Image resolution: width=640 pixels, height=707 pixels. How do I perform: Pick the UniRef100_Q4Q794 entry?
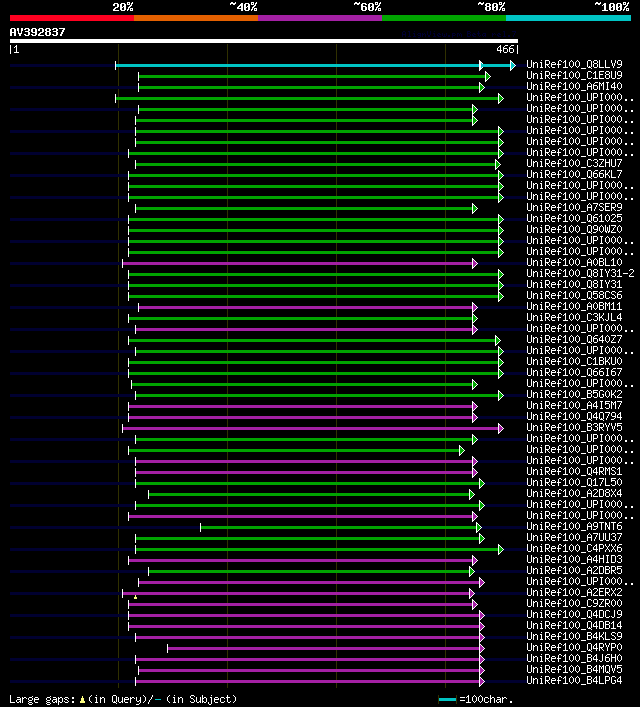(574, 416)
